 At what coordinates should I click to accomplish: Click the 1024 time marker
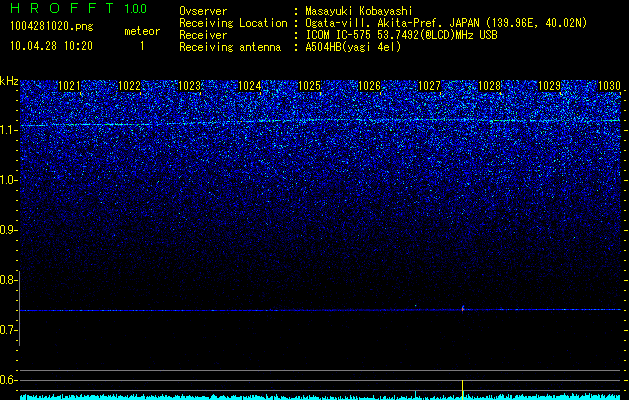coord(250,86)
